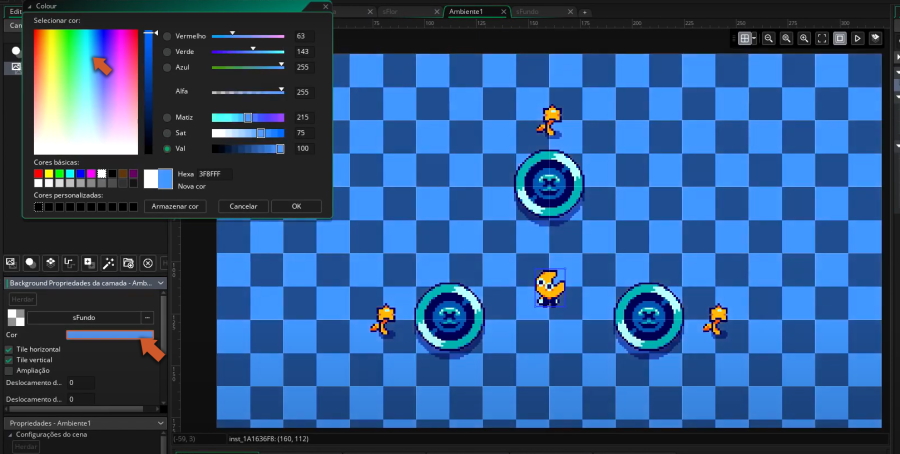Collapse the Propriedades - Ambiente1 panel
The height and width of the screenshot is (454, 900).
coord(161,423)
